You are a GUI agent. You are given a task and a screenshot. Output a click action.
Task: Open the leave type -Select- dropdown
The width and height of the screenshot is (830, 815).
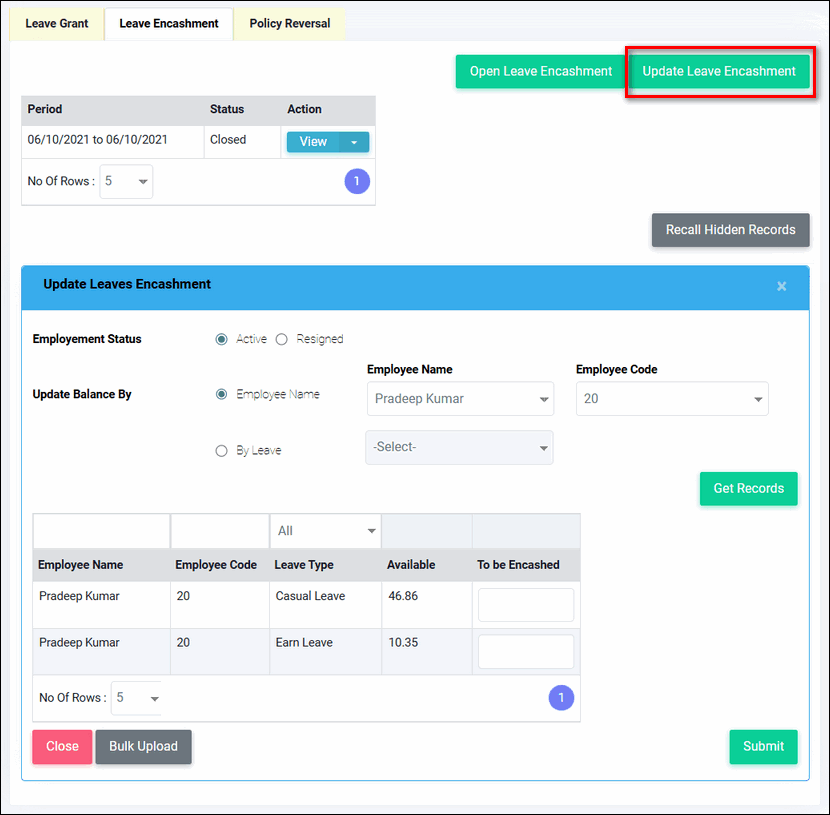click(x=459, y=447)
